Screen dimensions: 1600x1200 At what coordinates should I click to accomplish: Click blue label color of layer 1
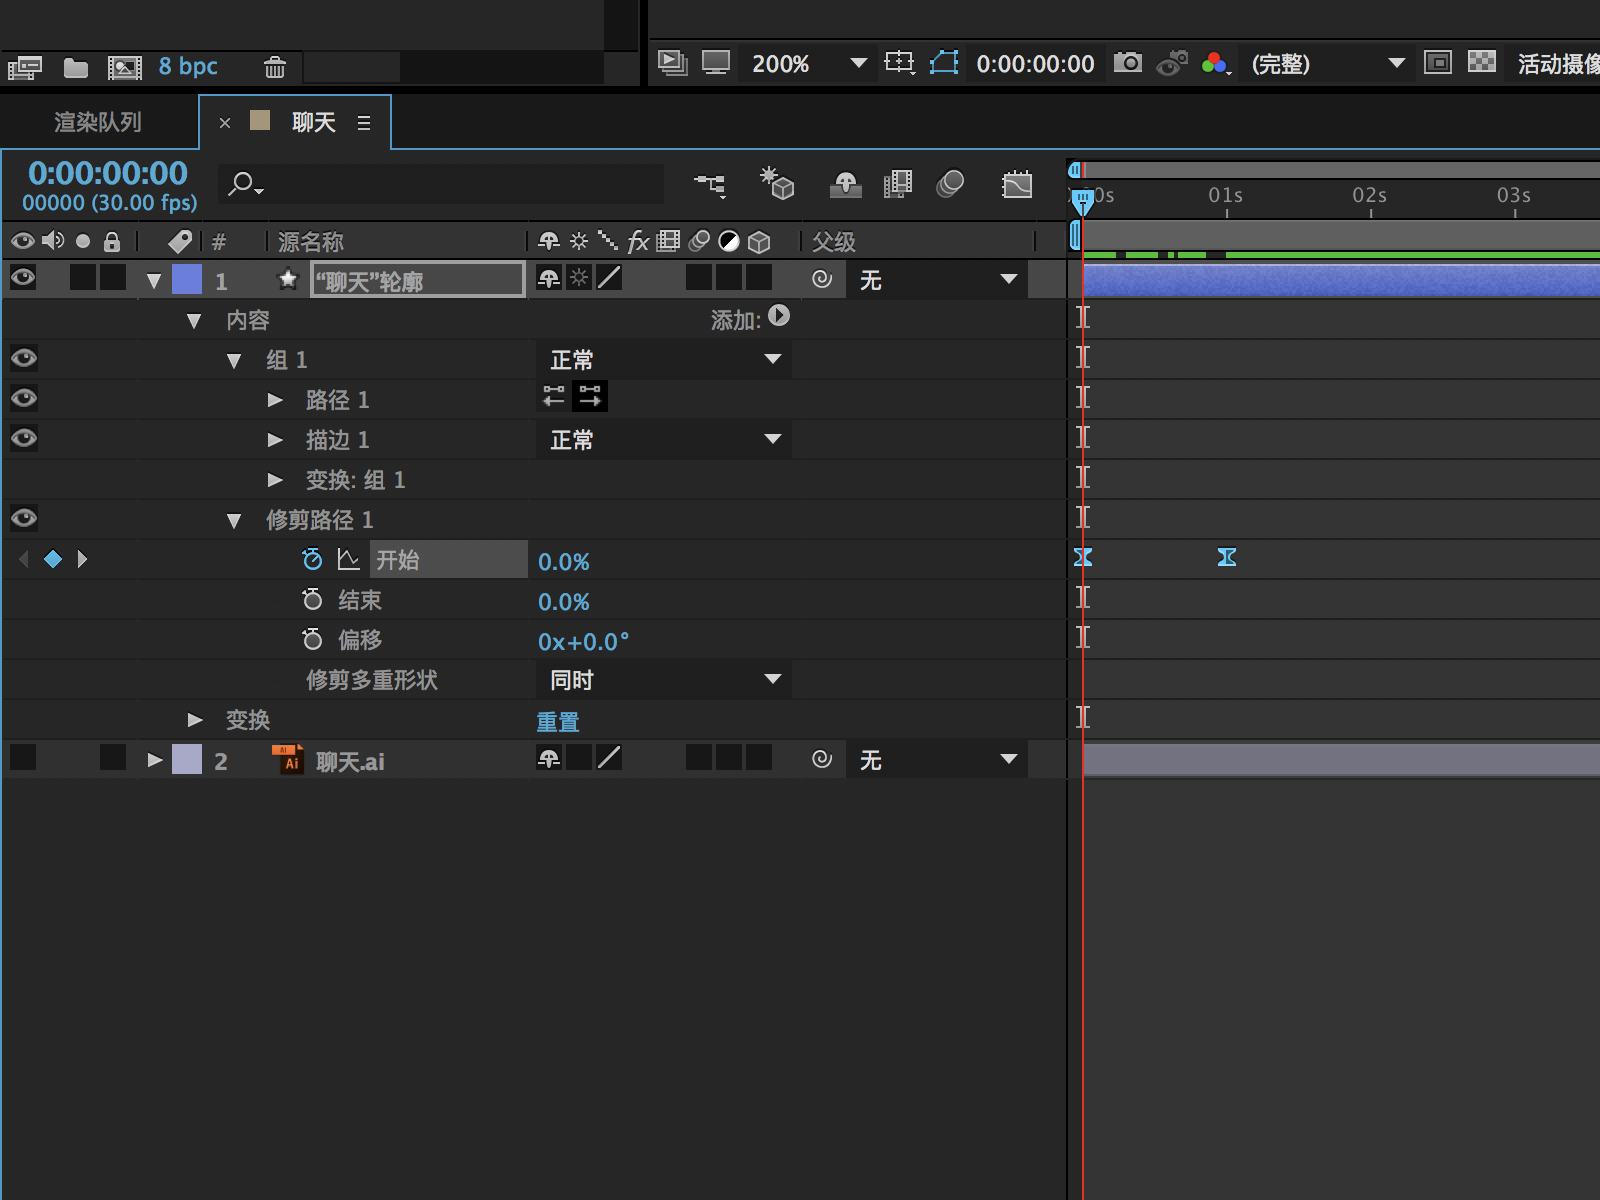pos(187,279)
